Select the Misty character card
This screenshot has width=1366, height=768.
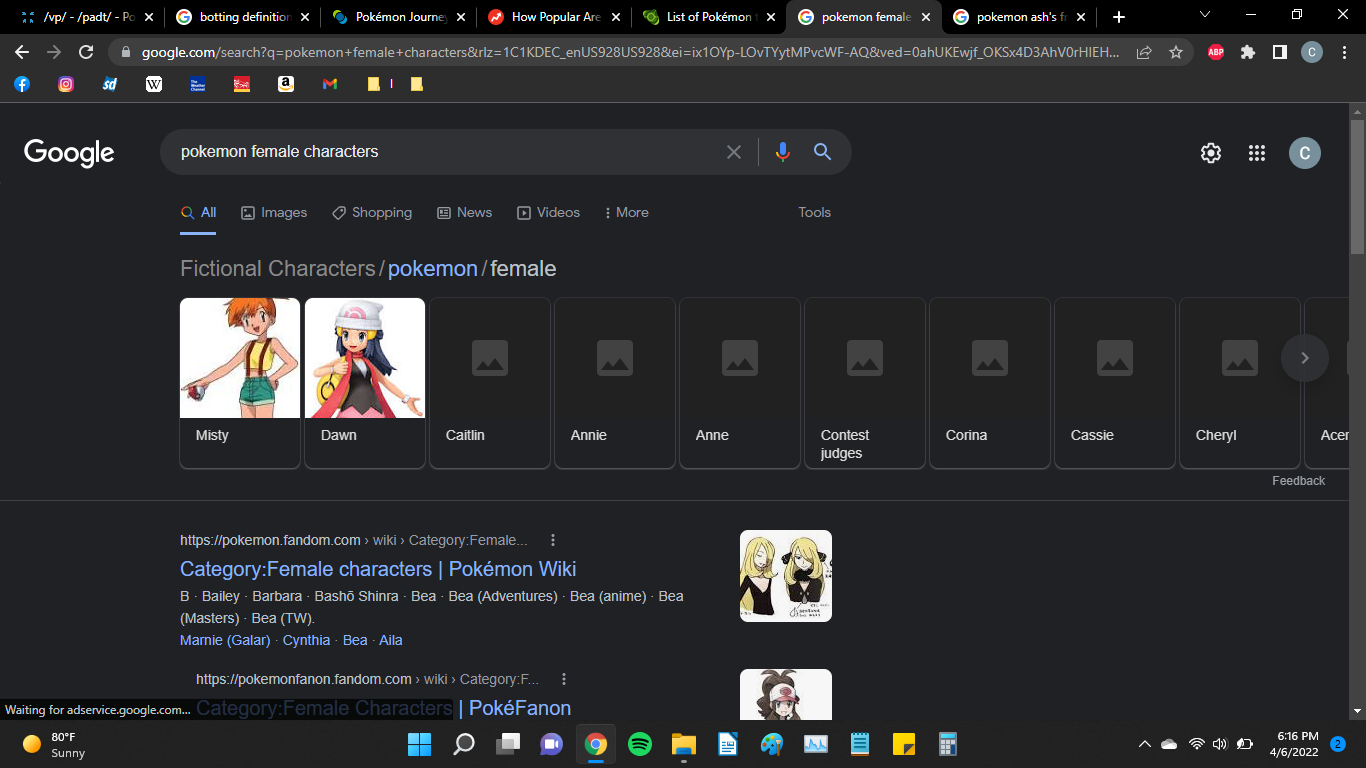pyautogui.click(x=240, y=382)
